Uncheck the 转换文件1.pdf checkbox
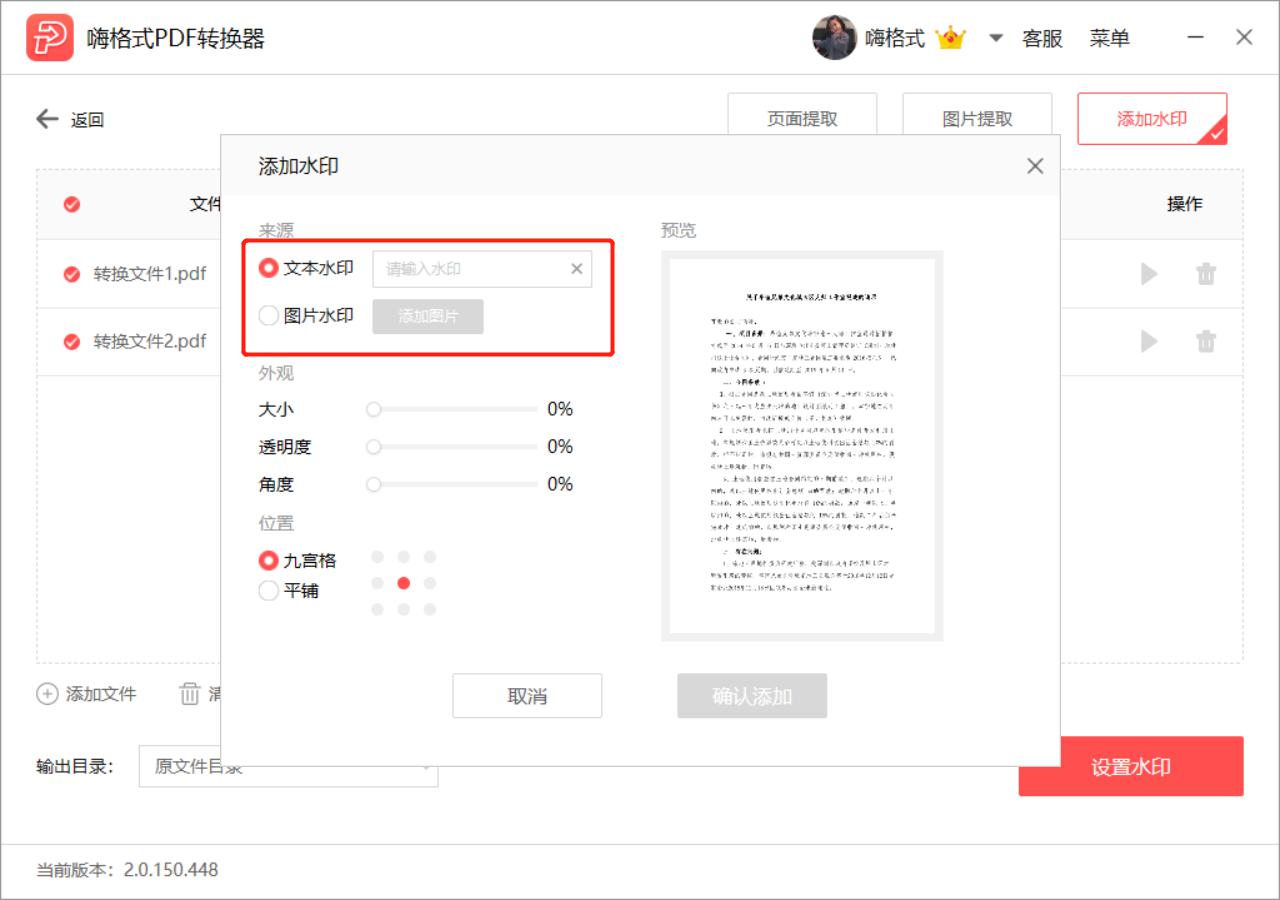Image resolution: width=1280 pixels, height=900 pixels. 72,274
